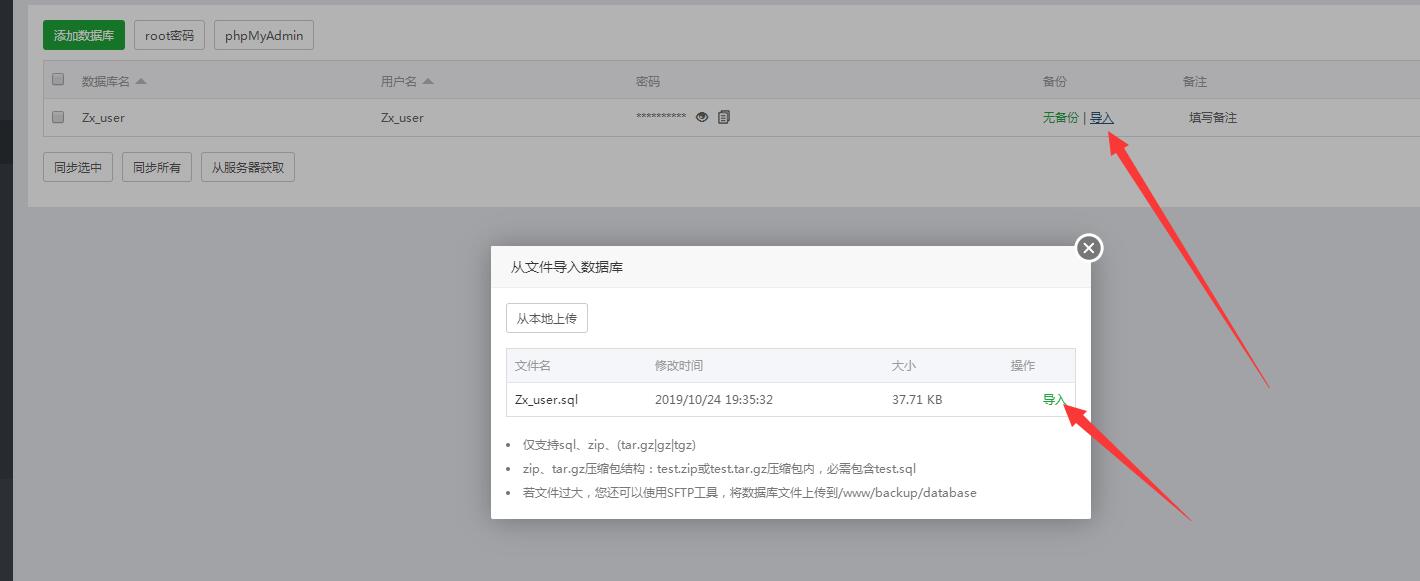Launch phpMyAdmin from the toolbar
The width and height of the screenshot is (1420, 581).
[x=264, y=36]
